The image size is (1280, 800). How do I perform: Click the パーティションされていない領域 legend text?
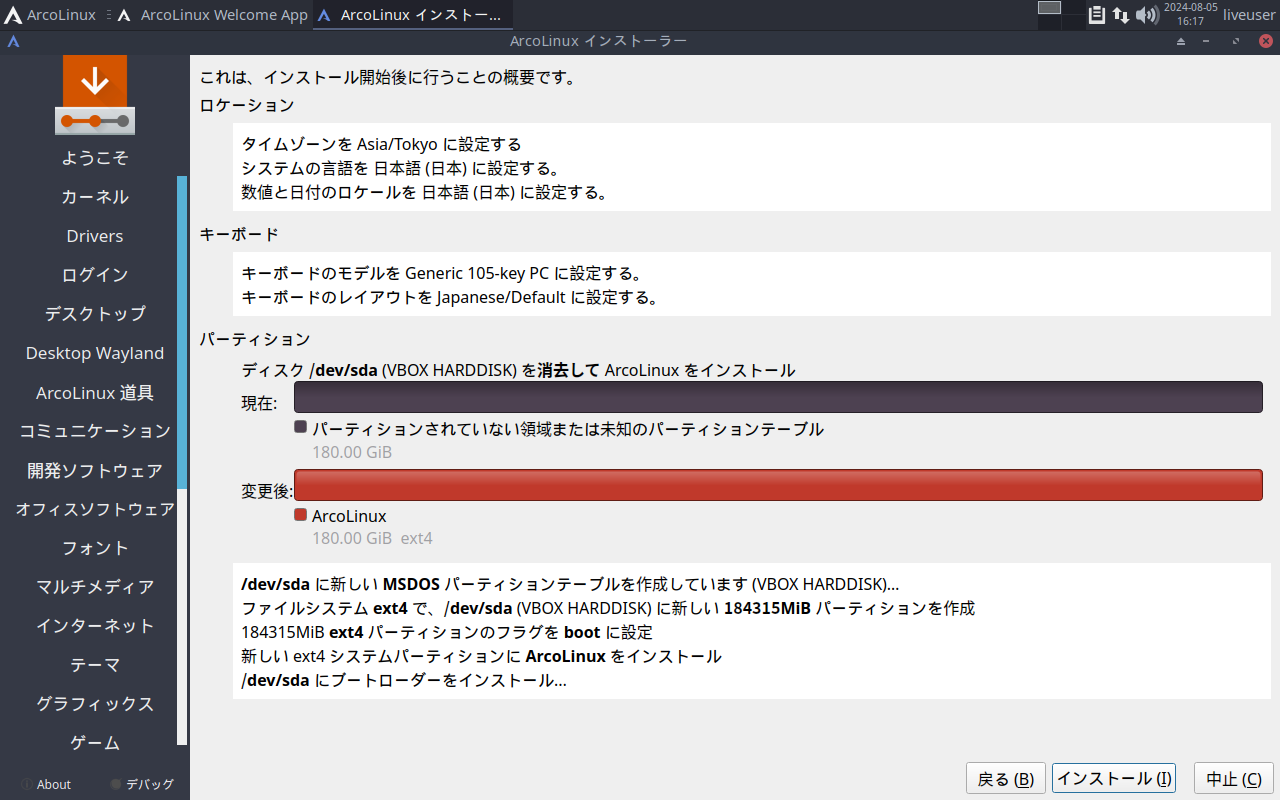[568, 429]
